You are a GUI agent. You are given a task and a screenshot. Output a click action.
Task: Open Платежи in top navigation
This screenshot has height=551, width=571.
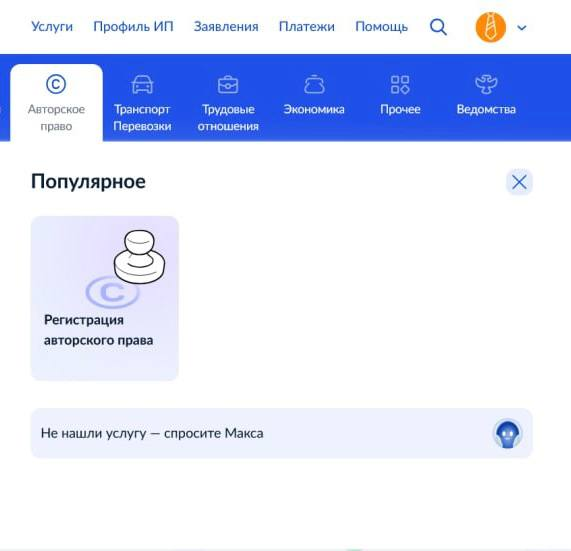coord(307,27)
